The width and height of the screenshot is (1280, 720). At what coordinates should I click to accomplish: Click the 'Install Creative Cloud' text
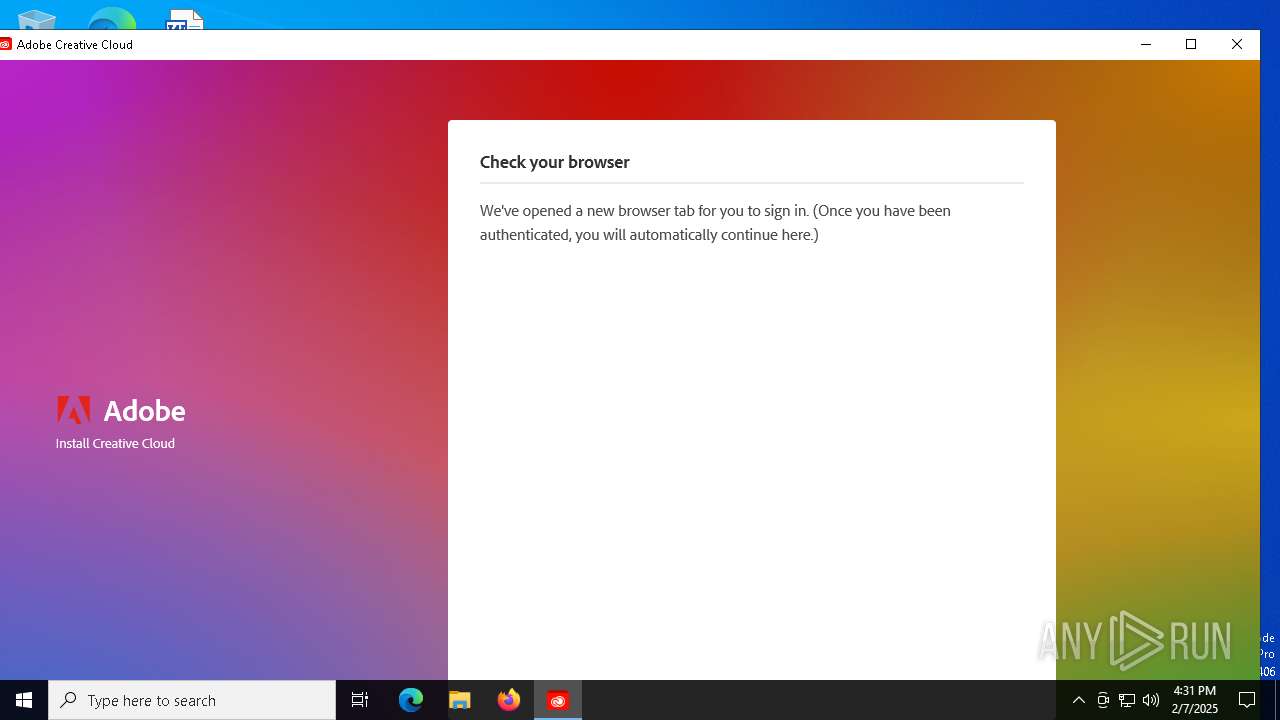click(115, 443)
